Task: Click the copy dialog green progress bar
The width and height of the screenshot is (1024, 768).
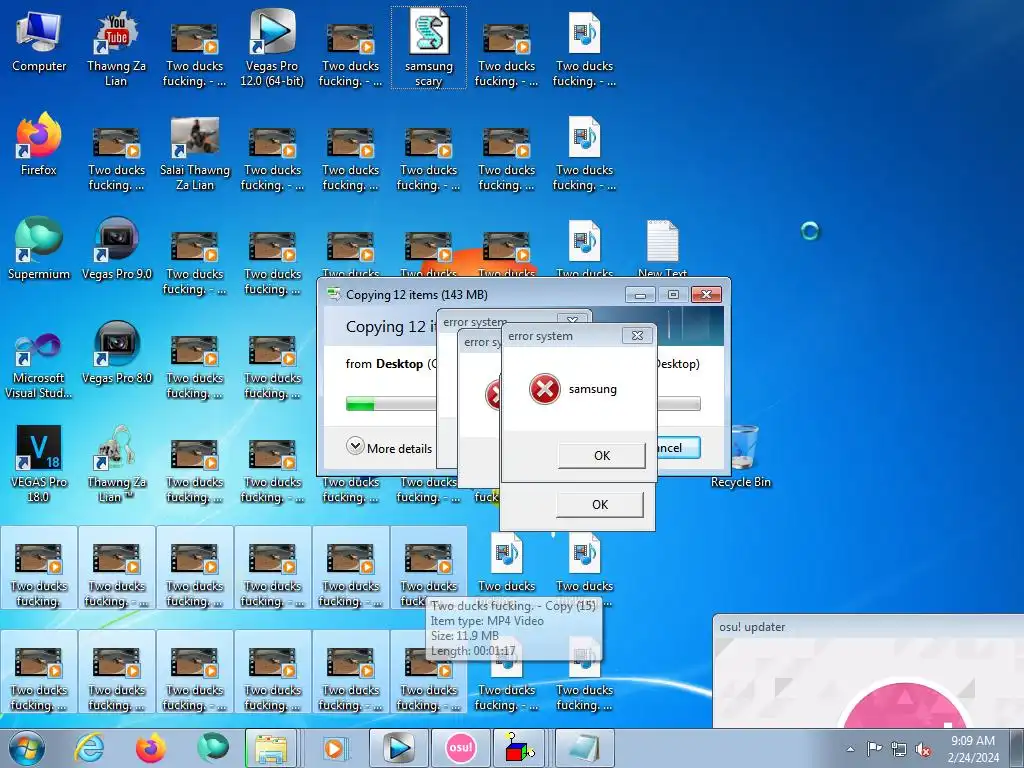Action: click(x=360, y=405)
